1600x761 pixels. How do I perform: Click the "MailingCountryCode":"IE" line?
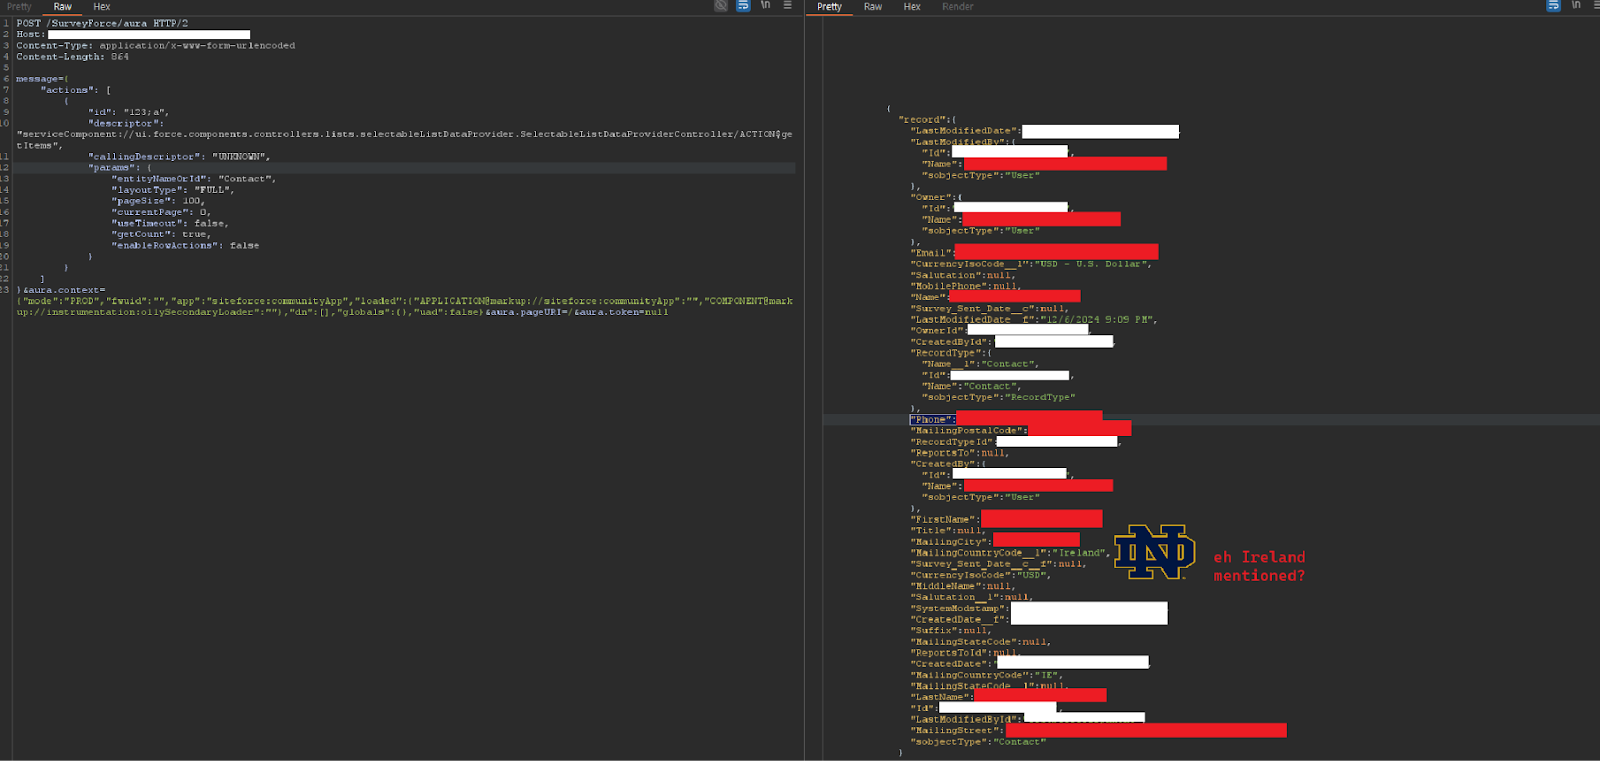click(x=986, y=675)
